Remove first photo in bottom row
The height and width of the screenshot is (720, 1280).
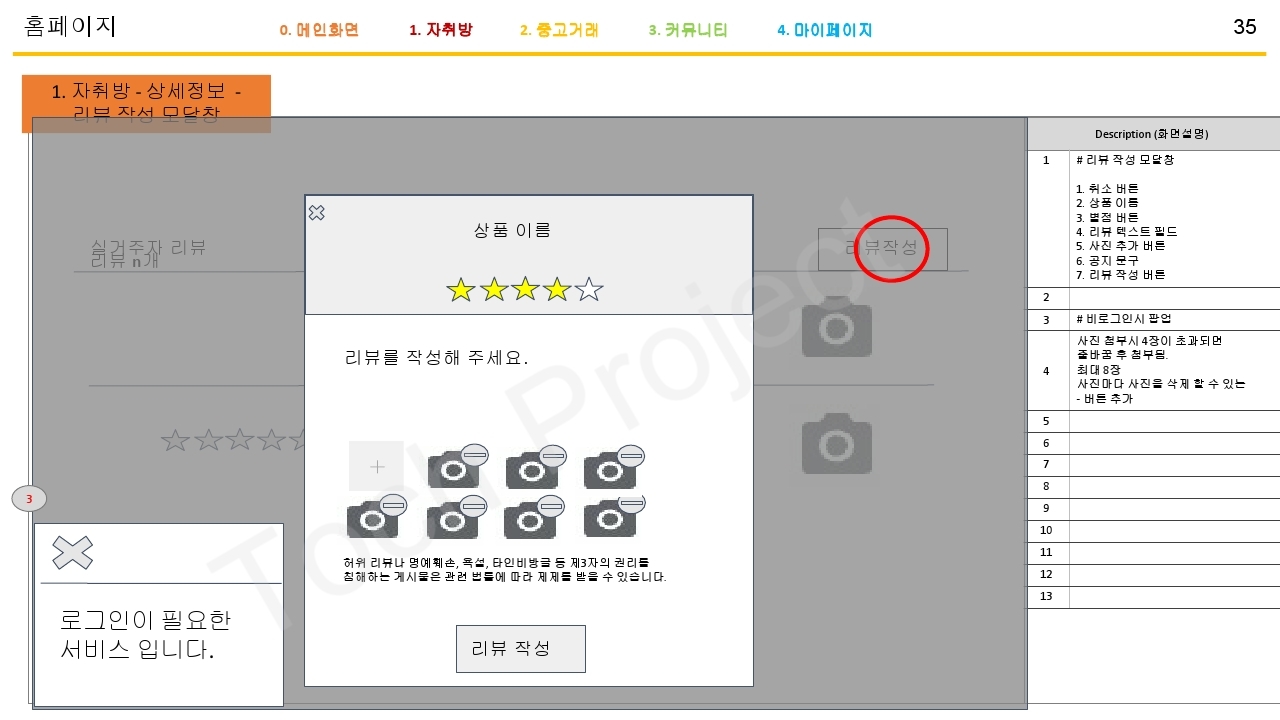pyautogui.click(x=393, y=505)
